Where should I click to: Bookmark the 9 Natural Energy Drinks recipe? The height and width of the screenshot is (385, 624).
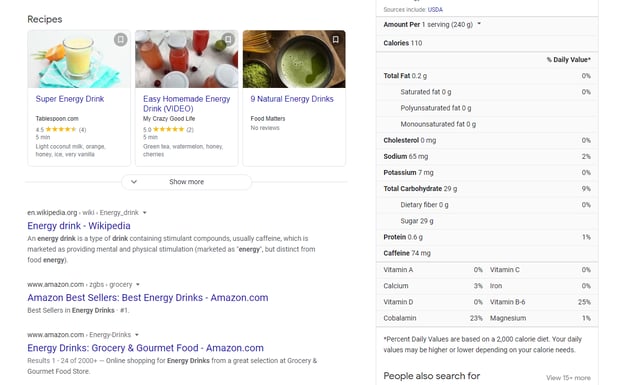[335, 39]
